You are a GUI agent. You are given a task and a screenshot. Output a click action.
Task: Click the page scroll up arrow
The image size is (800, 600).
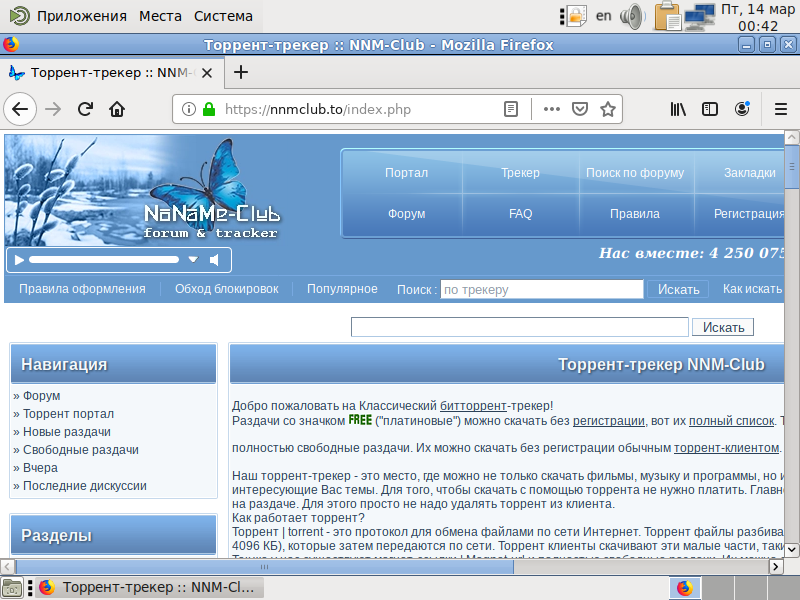tap(791, 137)
